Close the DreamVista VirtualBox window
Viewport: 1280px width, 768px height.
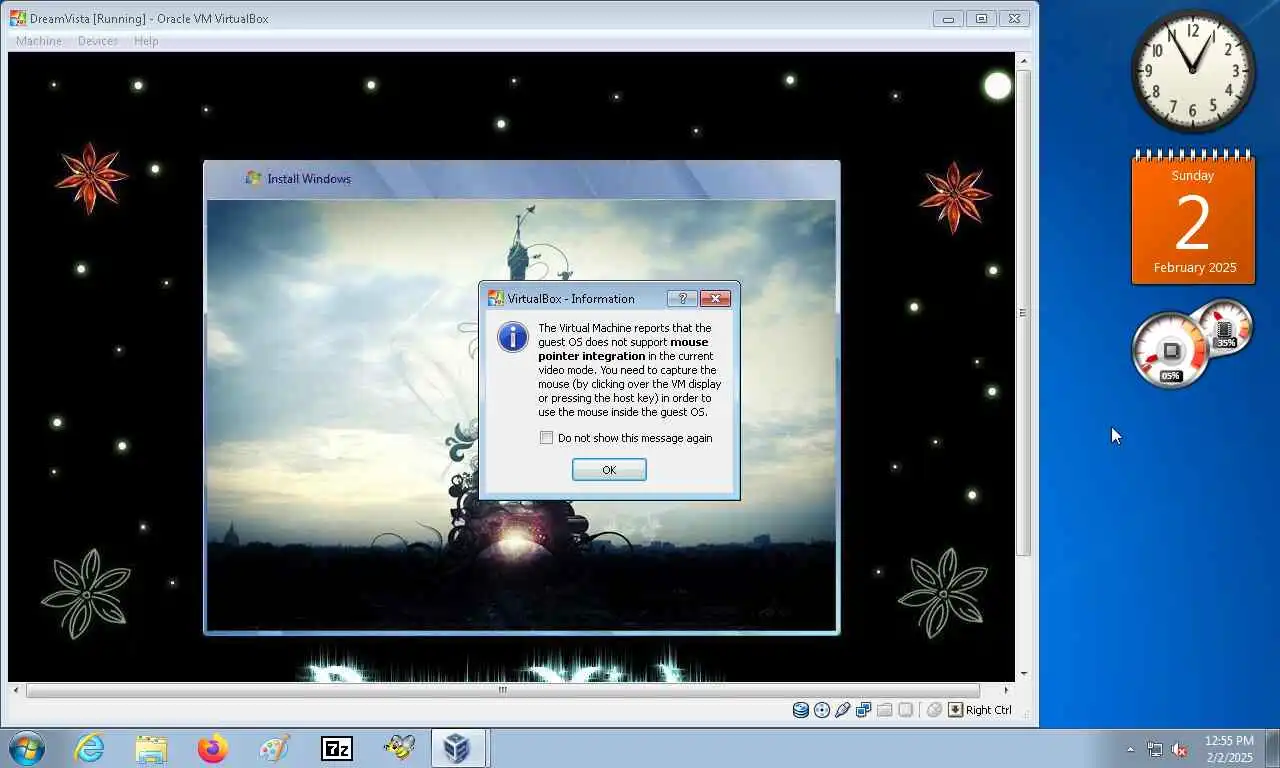pyautogui.click(x=1014, y=18)
